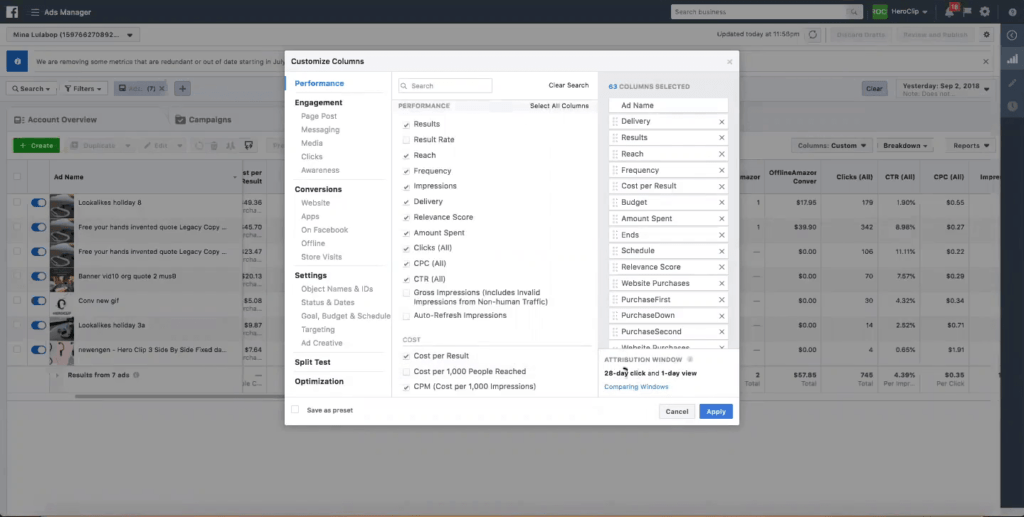
Task: Remove Results from selected columns
Action: click(722, 138)
